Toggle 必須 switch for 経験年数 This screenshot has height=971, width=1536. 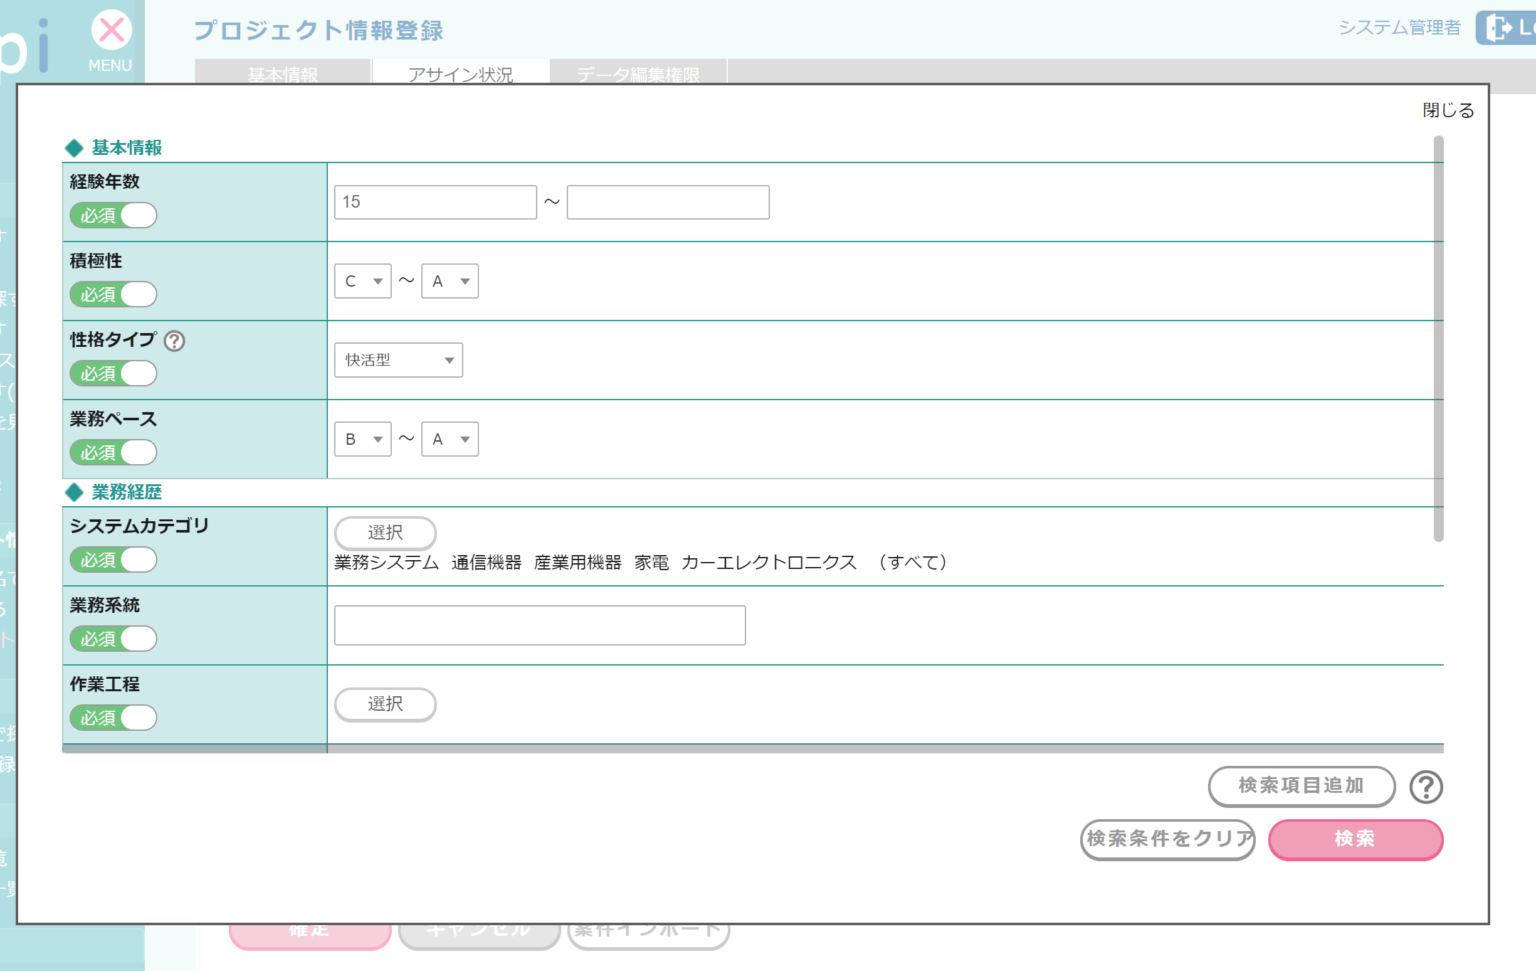[113, 216]
